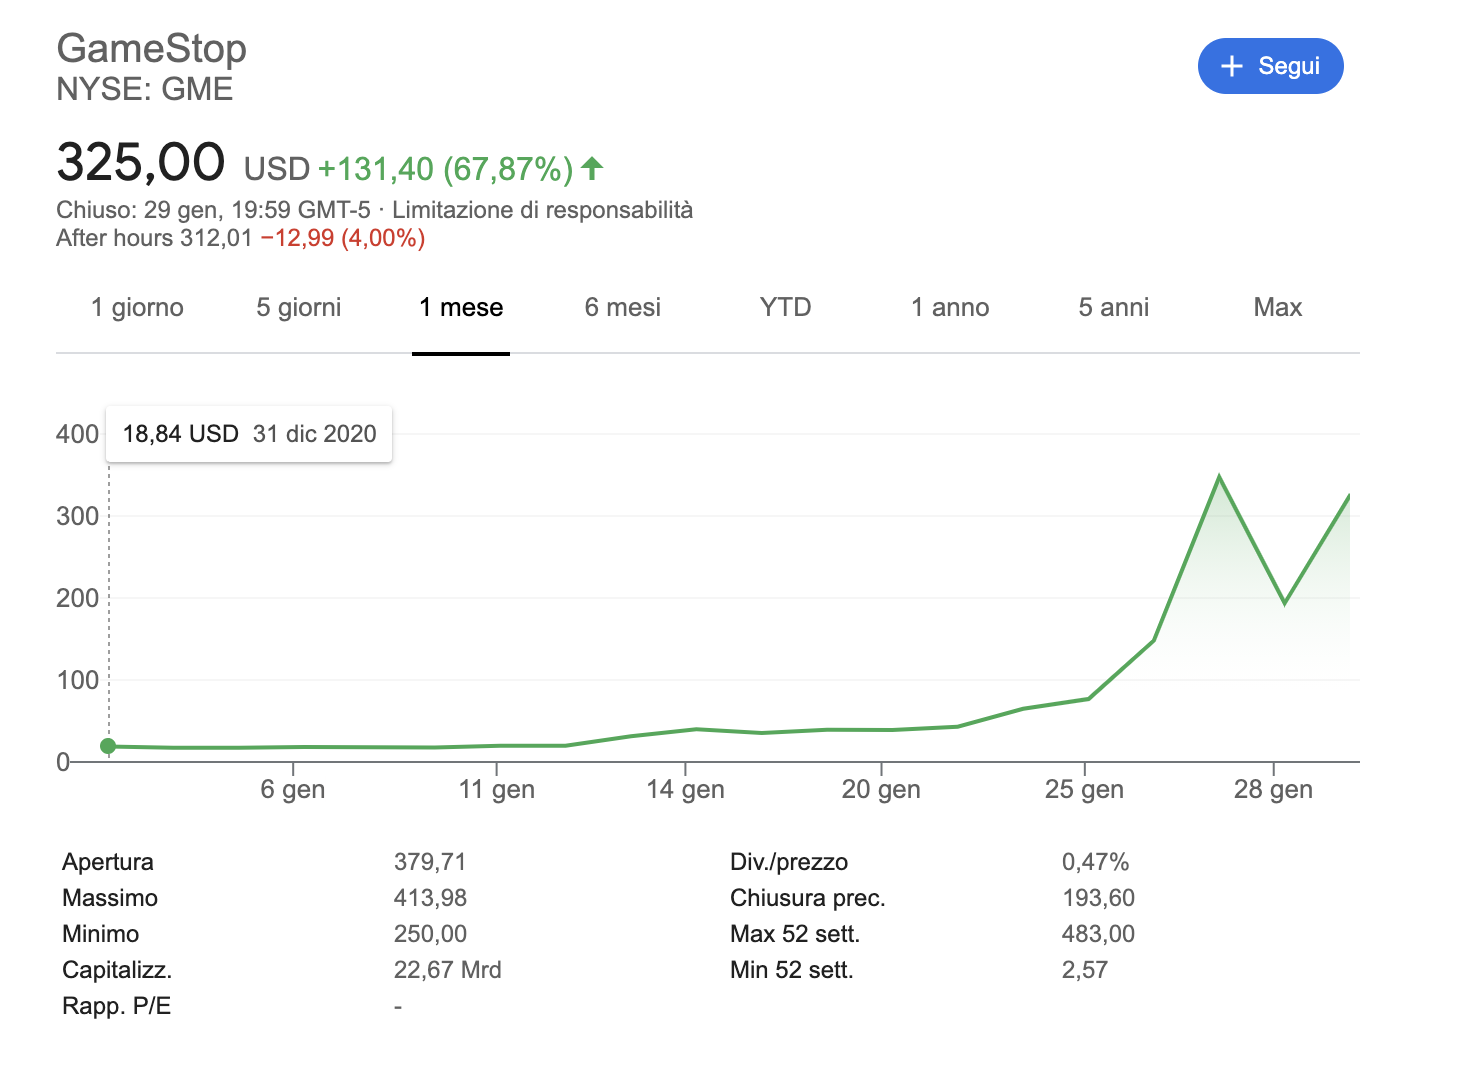Click the plus icon in Segui button

tap(1232, 66)
